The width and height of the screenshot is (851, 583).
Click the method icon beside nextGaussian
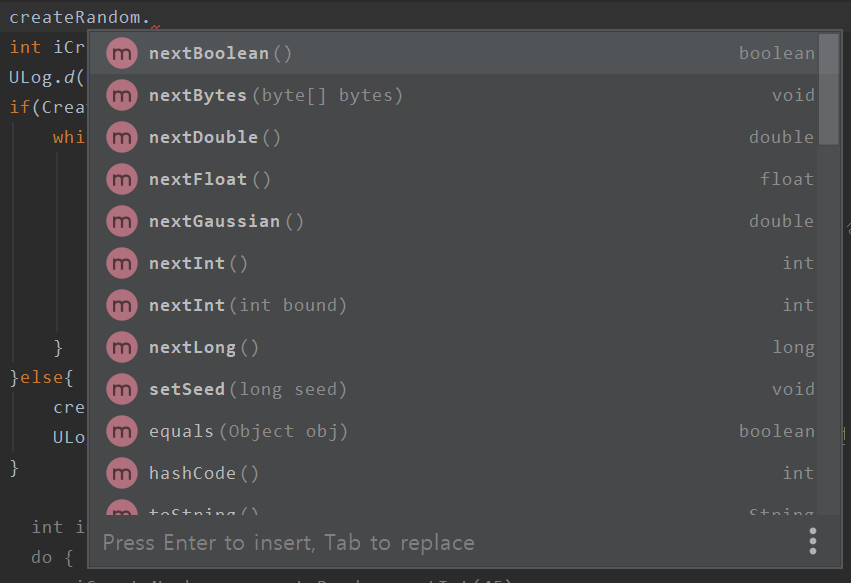(122, 221)
